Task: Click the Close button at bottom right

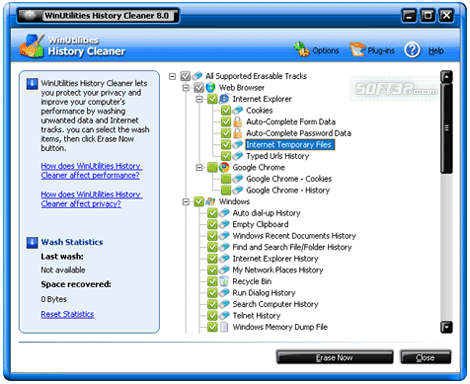Action: (426, 357)
